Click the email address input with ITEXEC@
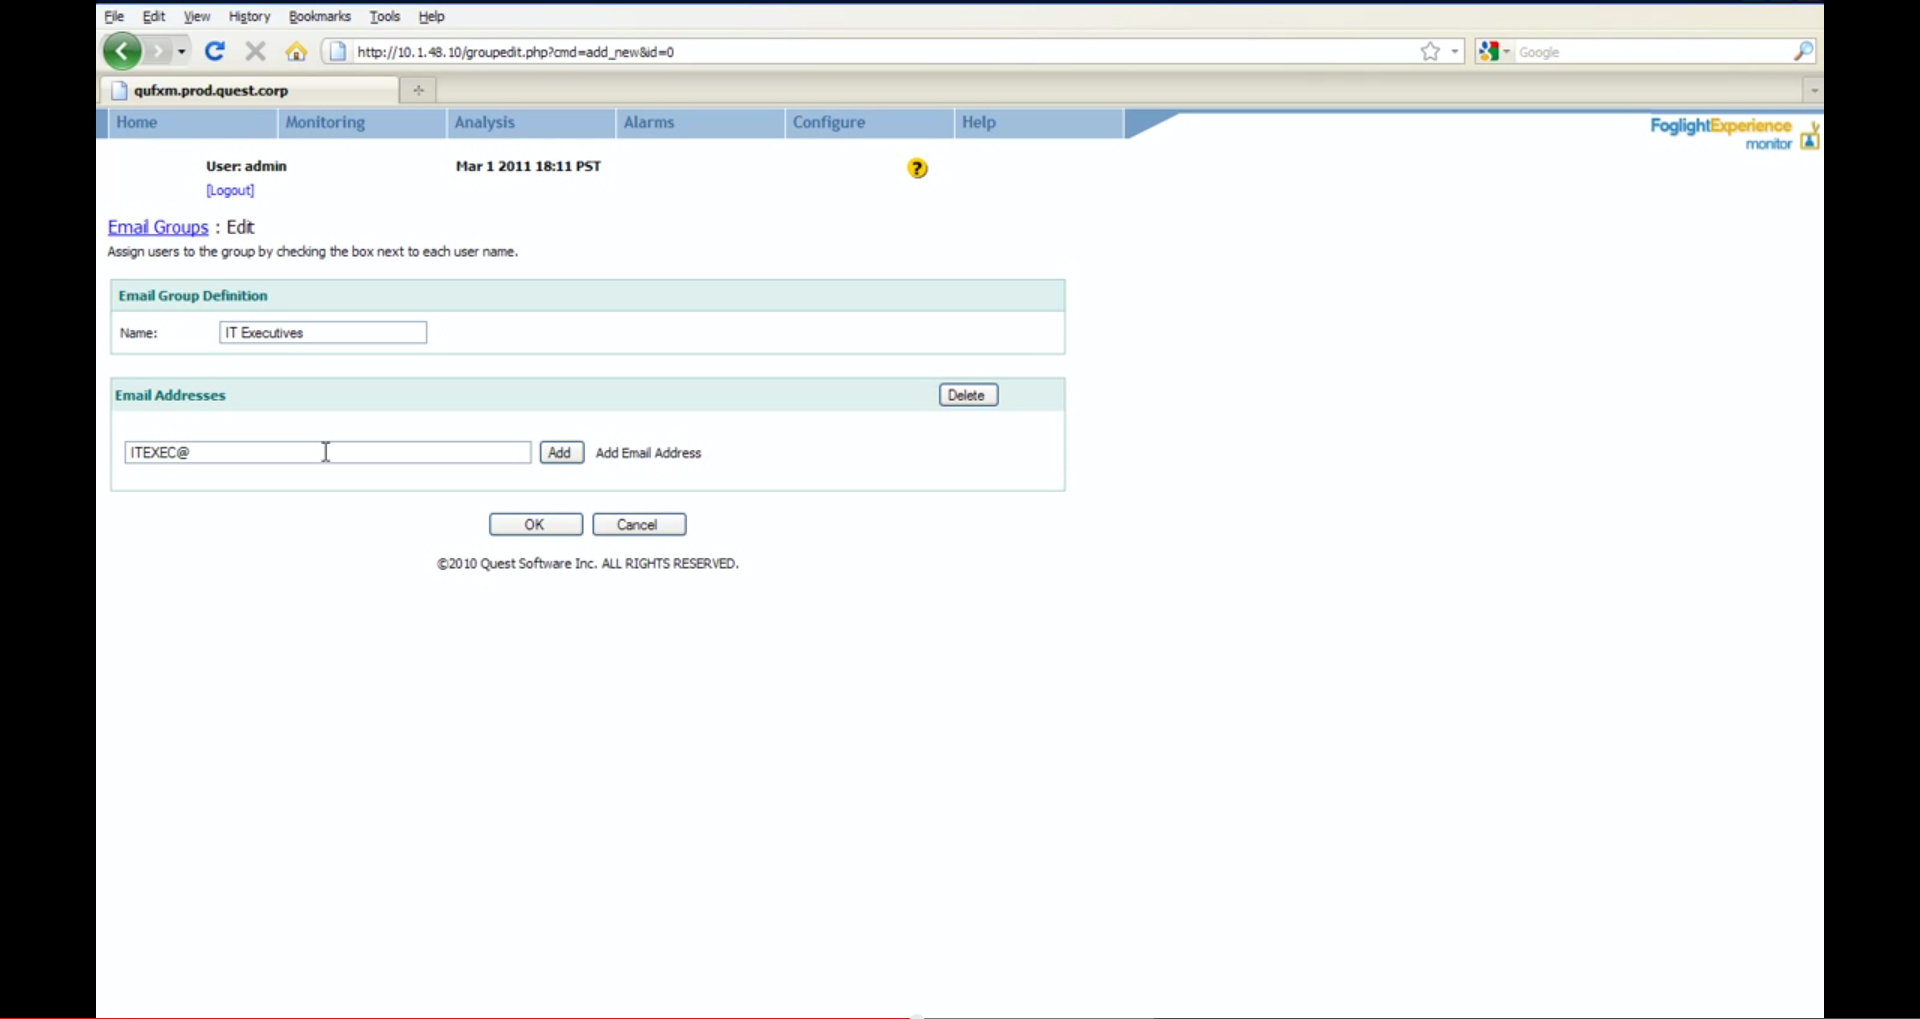The height and width of the screenshot is (1019, 1920). pyautogui.click(x=328, y=453)
